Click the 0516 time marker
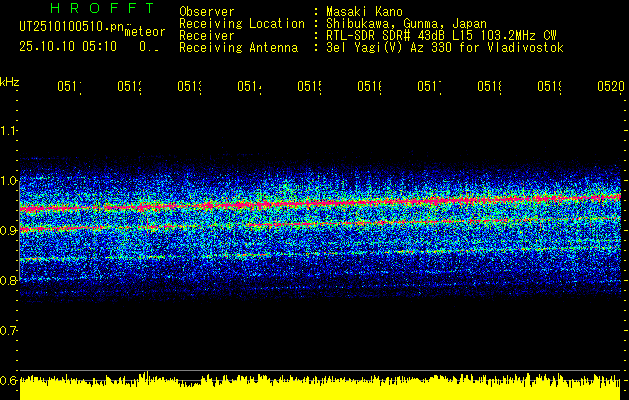The image size is (629, 400). (370, 87)
